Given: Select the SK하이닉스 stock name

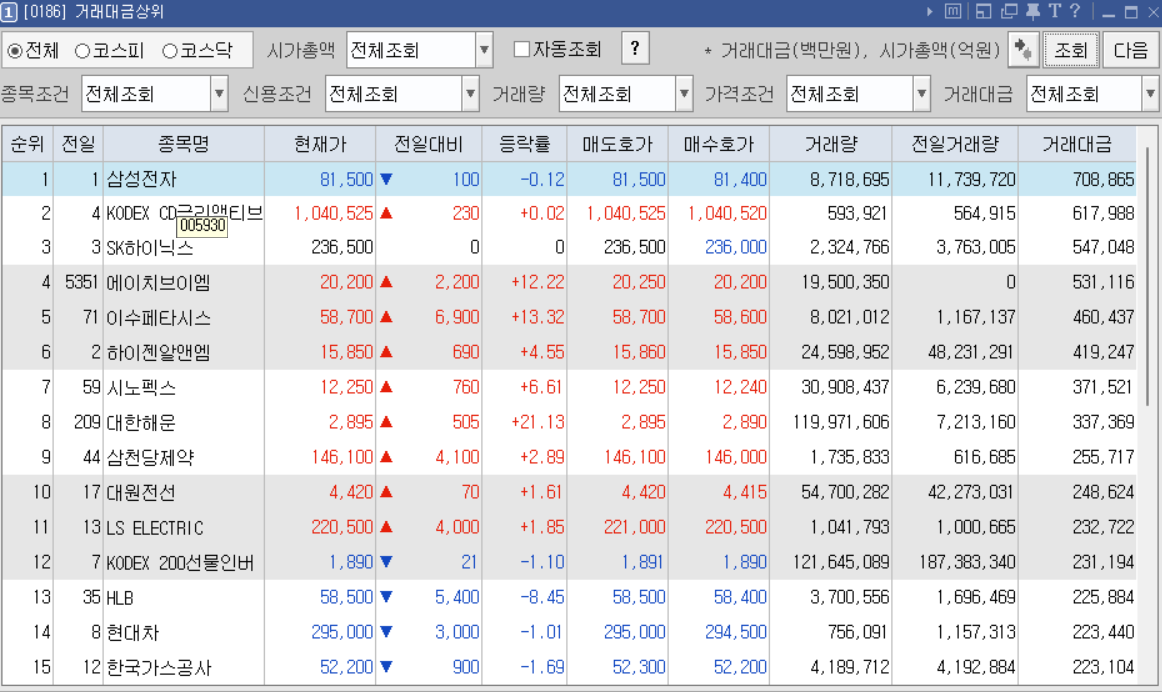Looking at the screenshot, I should coord(150,247).
